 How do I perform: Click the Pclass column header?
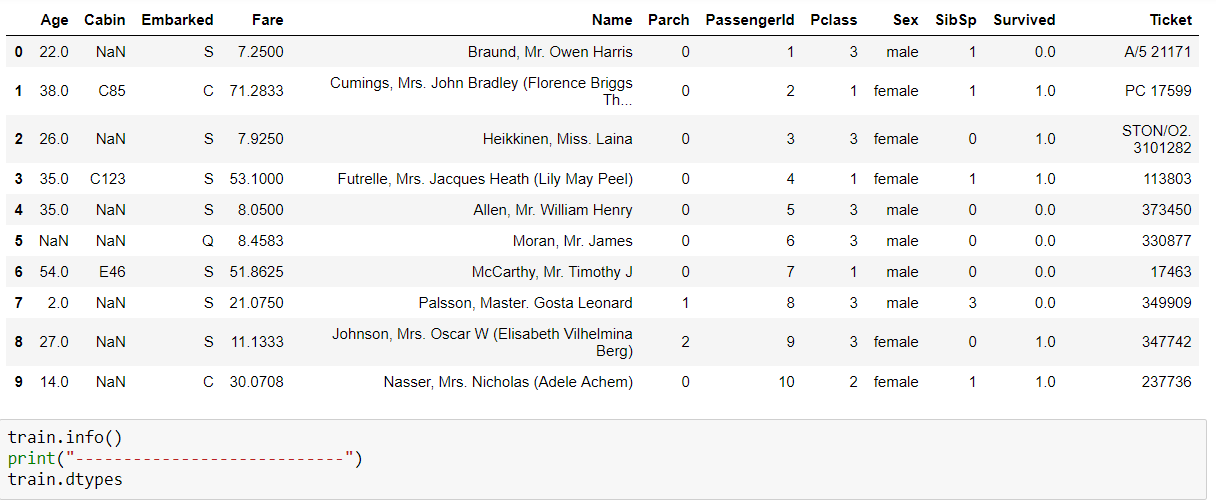tap(834, 20)
